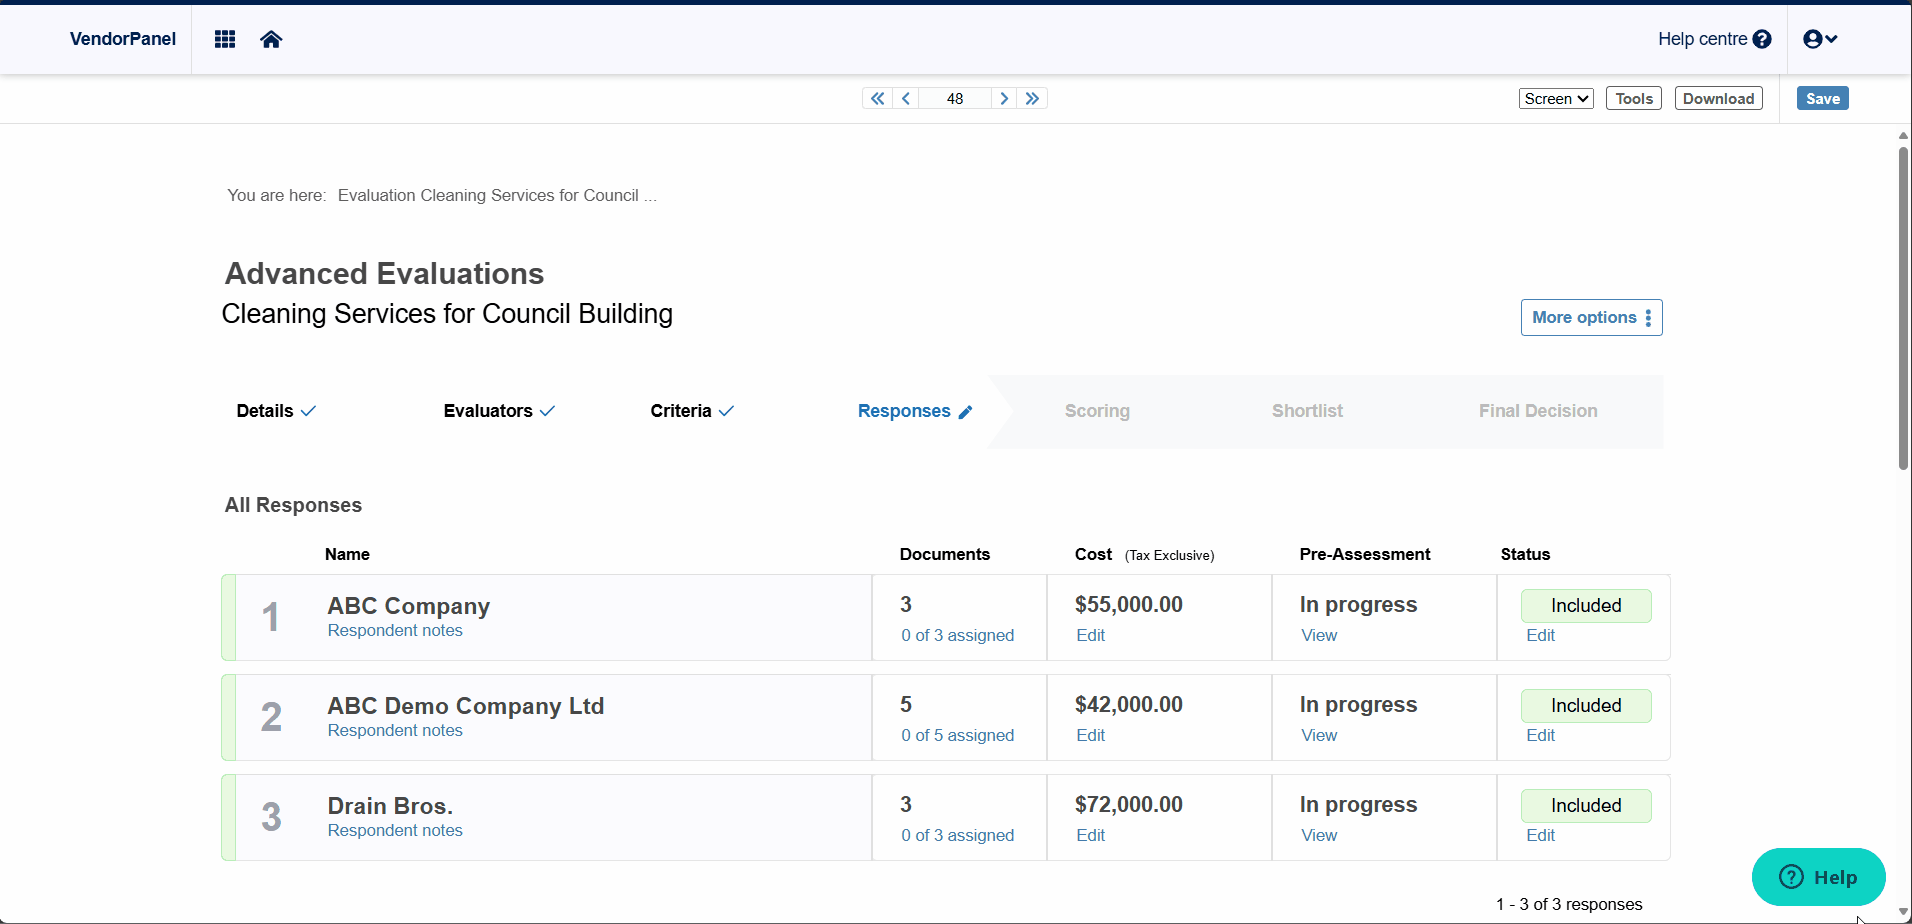Open Respondent notes for ABC Company
The width and height of the screenshot is (1912, 924).
(x=395, y=630)
